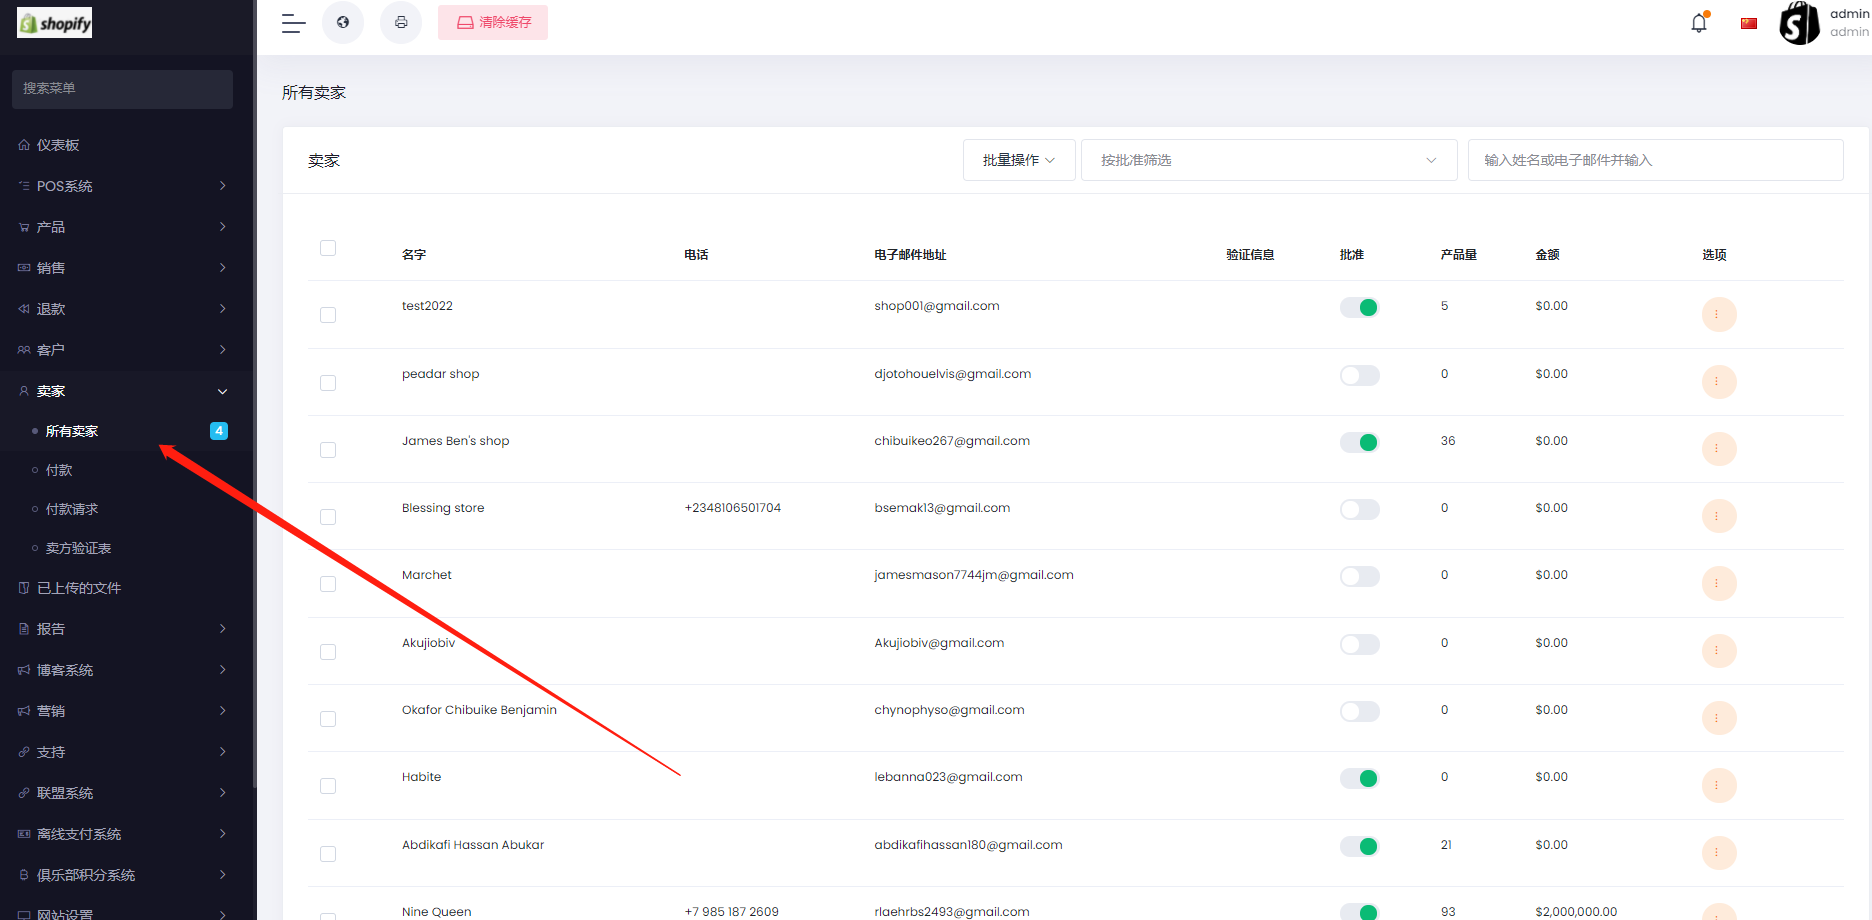Click the 销售 sales icon in sidebar

24,268
